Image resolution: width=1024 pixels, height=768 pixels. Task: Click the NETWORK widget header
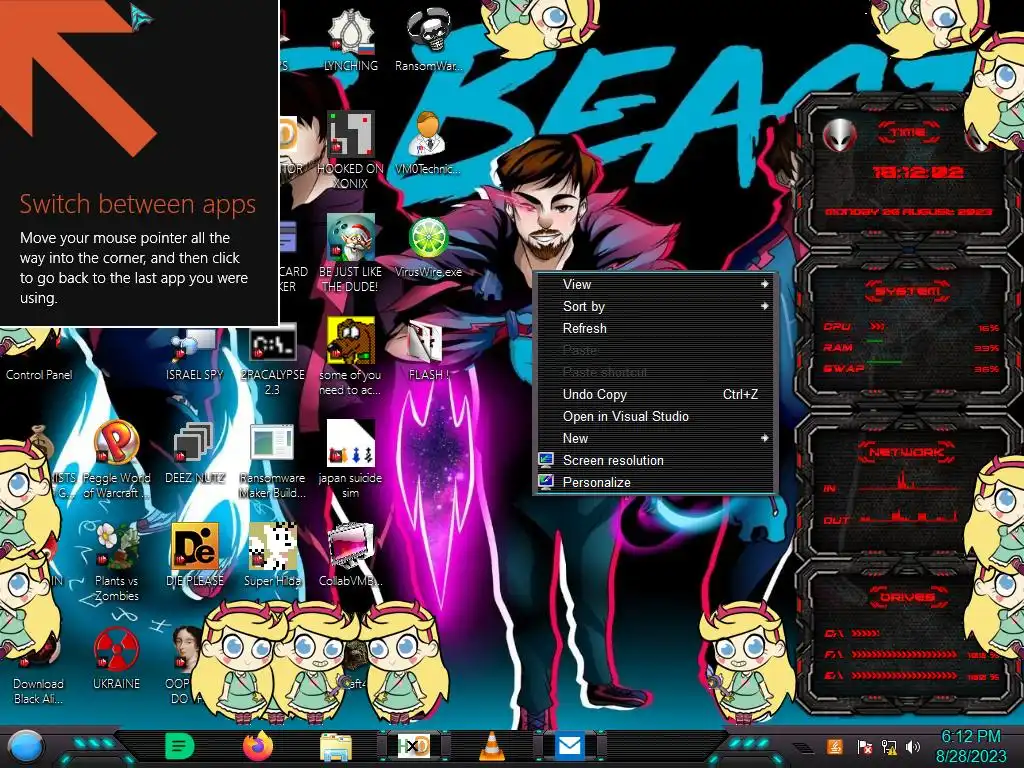click(x=906, y=452)
